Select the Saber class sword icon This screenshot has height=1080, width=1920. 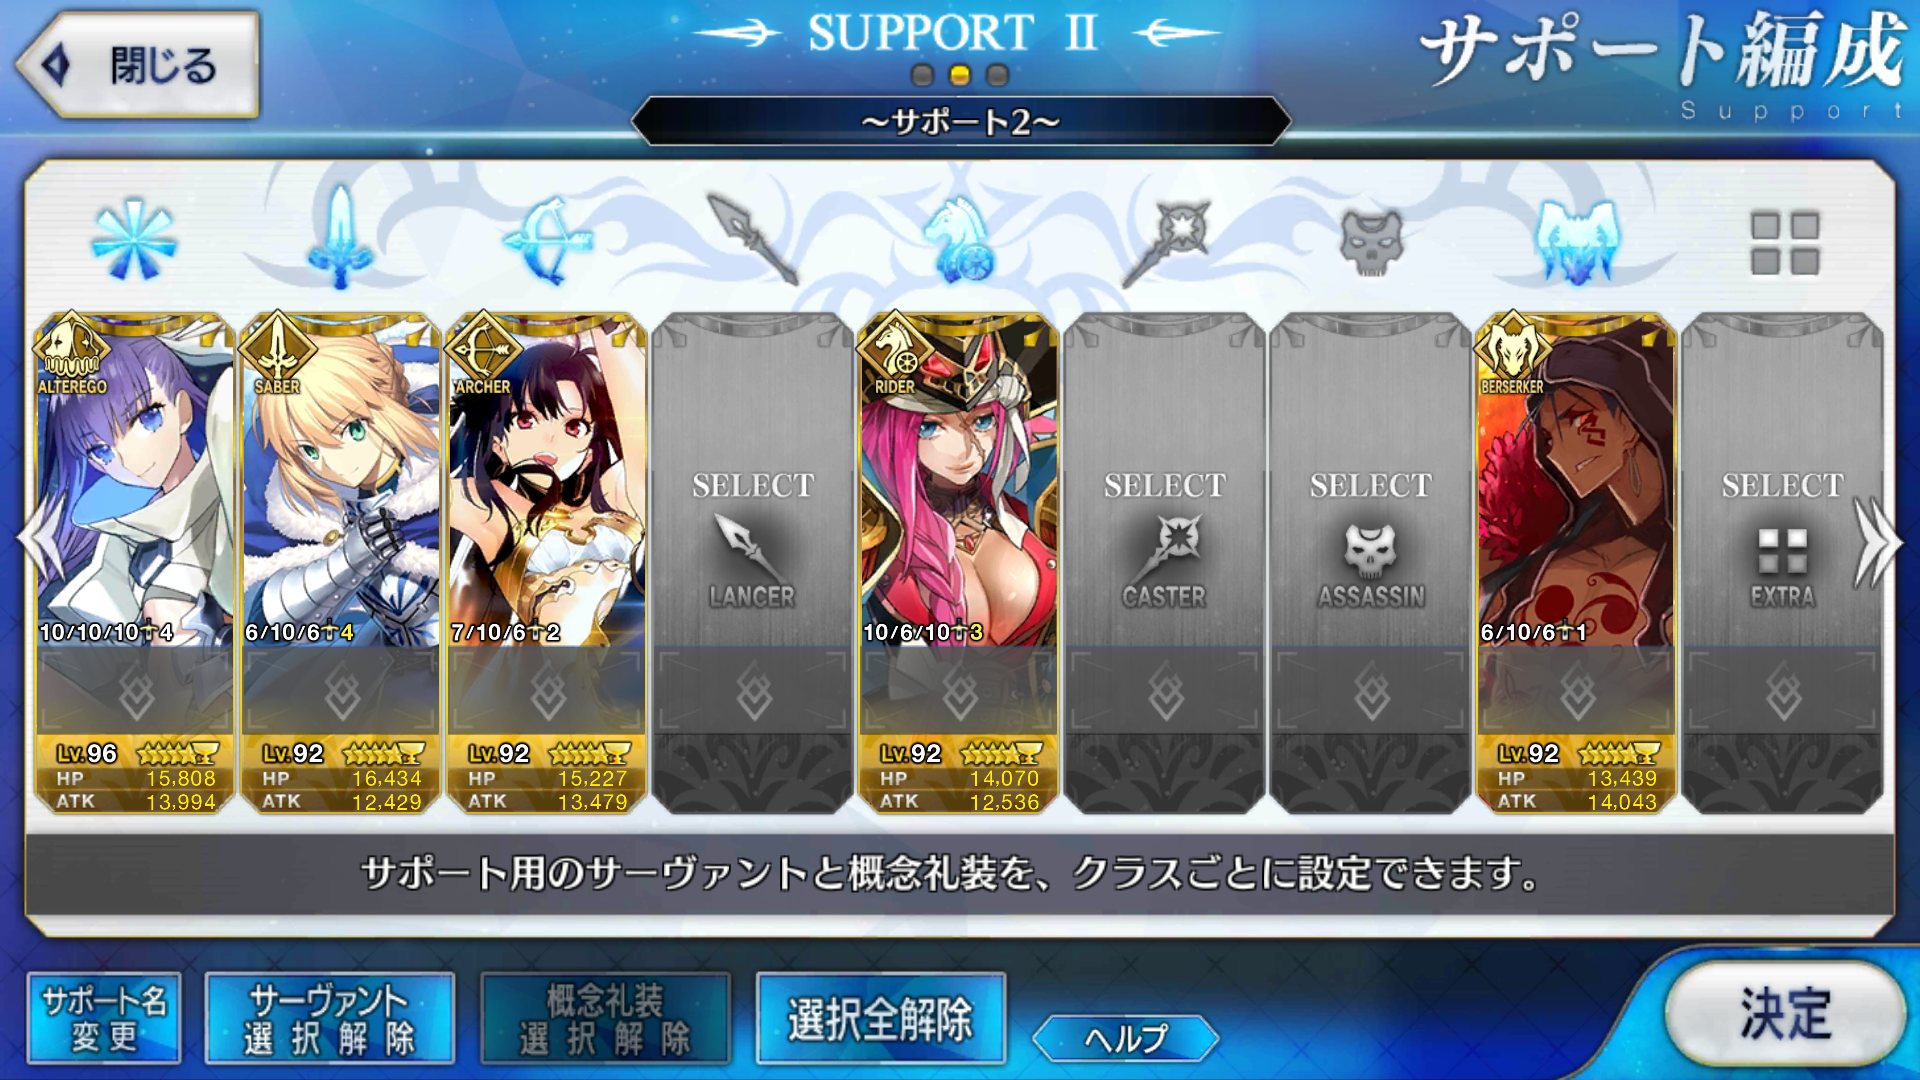[340, 238]
